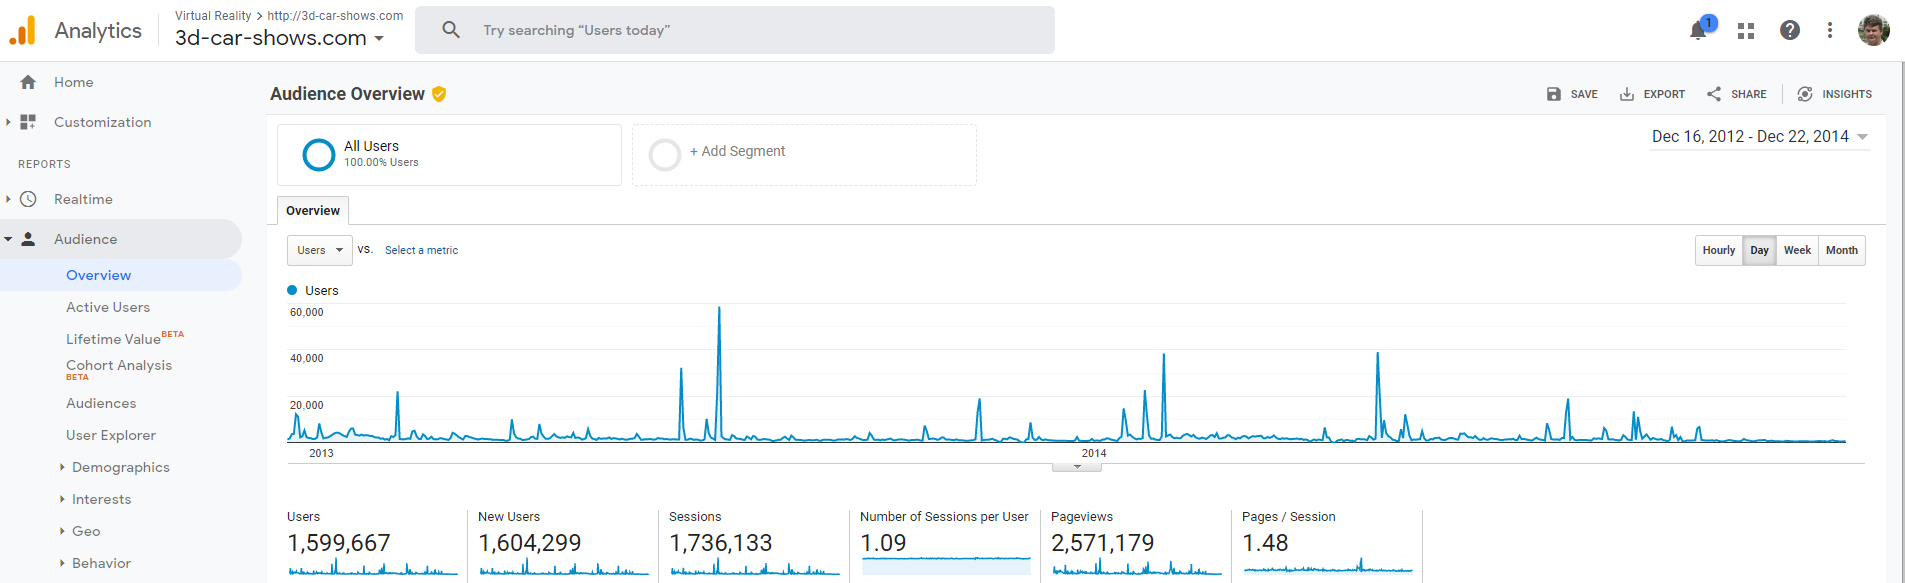Click the INSIGHTS button label
Image resolution: width=1905 pixels, height=583 pixels.
point(1847,94)
